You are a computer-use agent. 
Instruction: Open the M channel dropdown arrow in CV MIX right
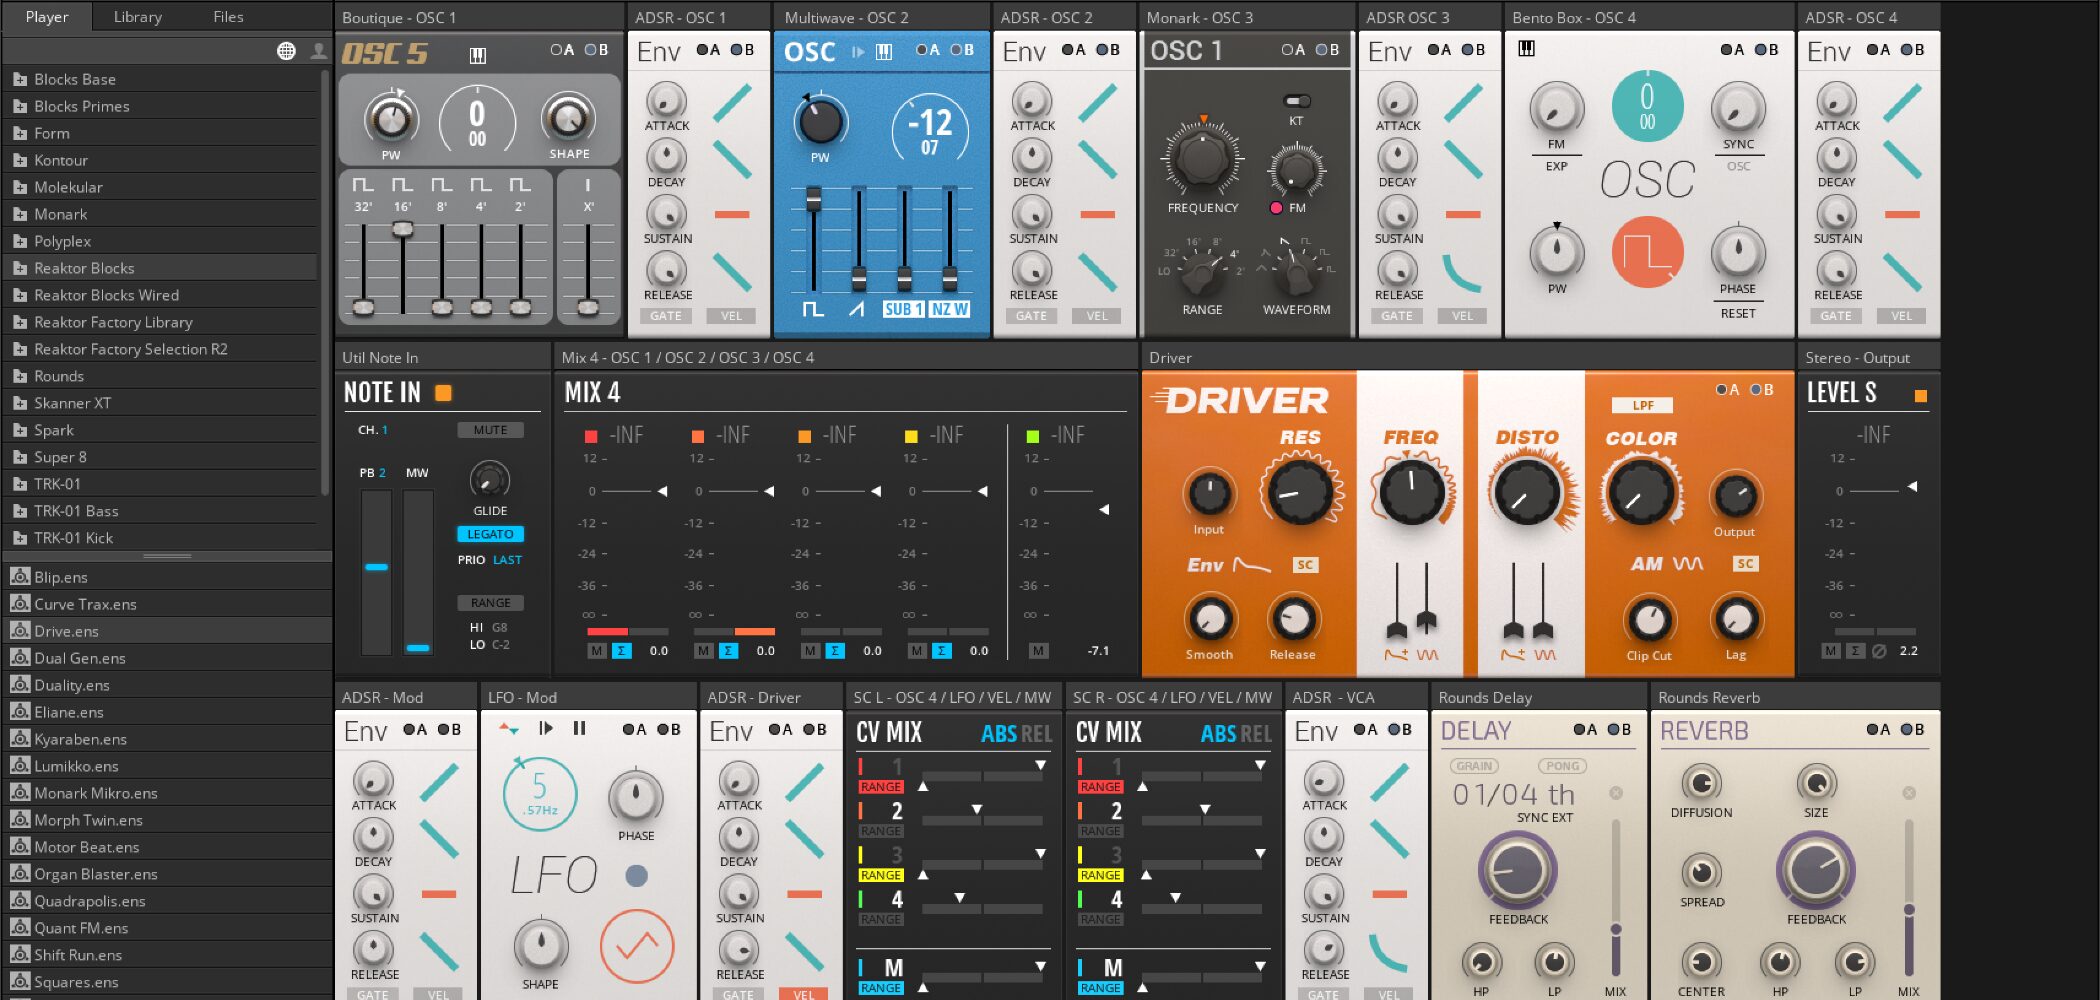point(1260,966)
